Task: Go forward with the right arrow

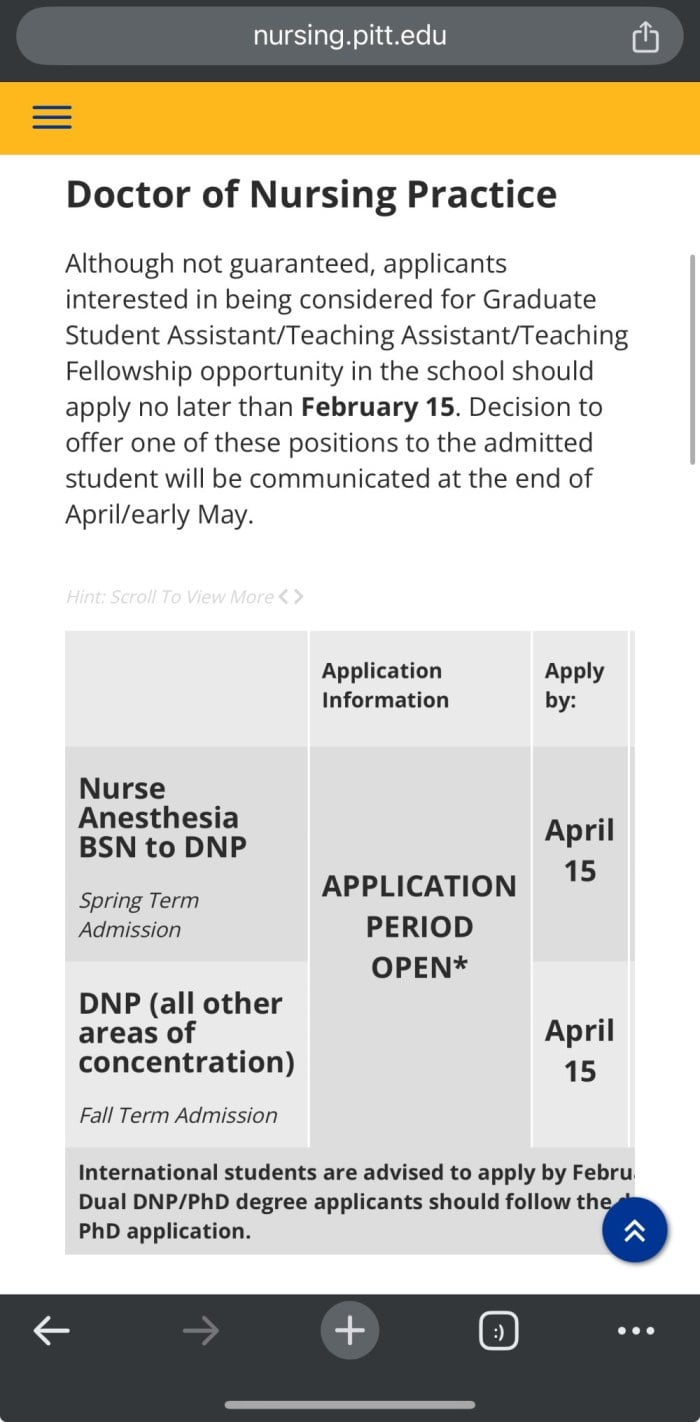Action: click(201, 1330)
